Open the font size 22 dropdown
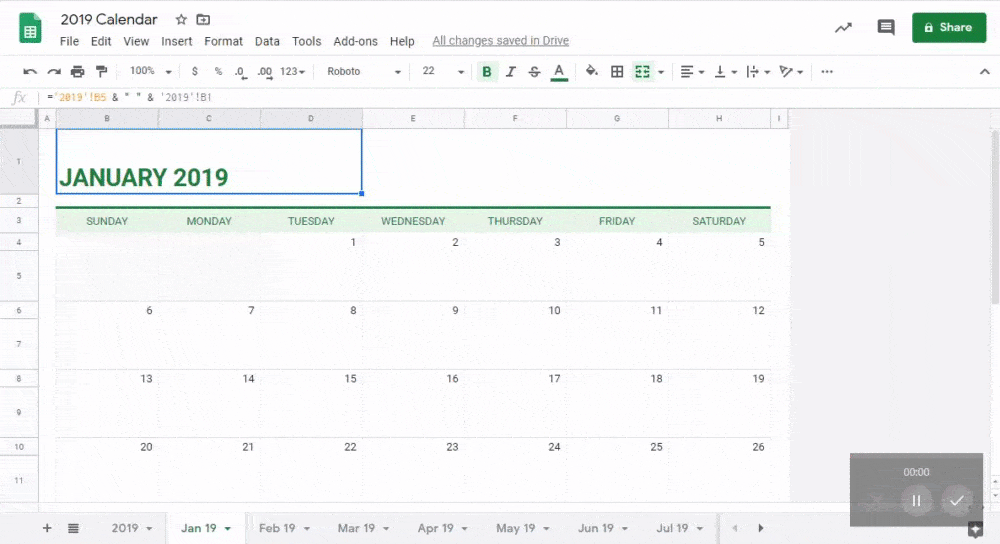 (443, 72)
